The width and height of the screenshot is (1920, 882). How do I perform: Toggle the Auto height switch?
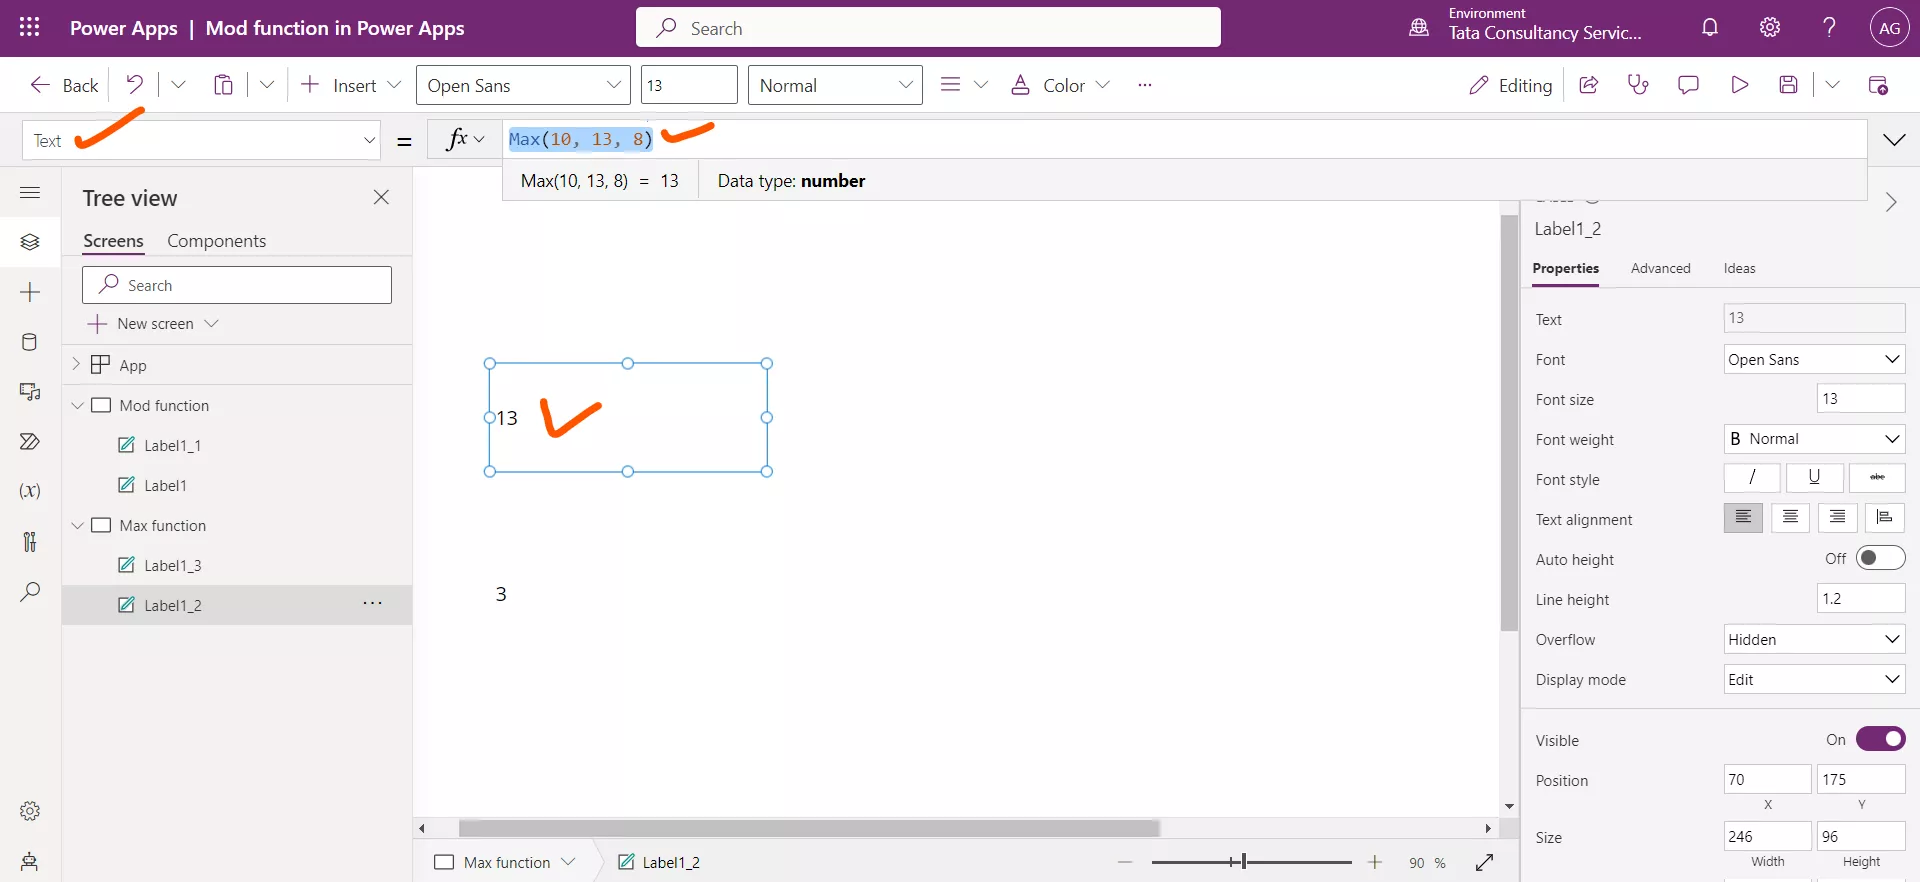[x=1880, y=558]
